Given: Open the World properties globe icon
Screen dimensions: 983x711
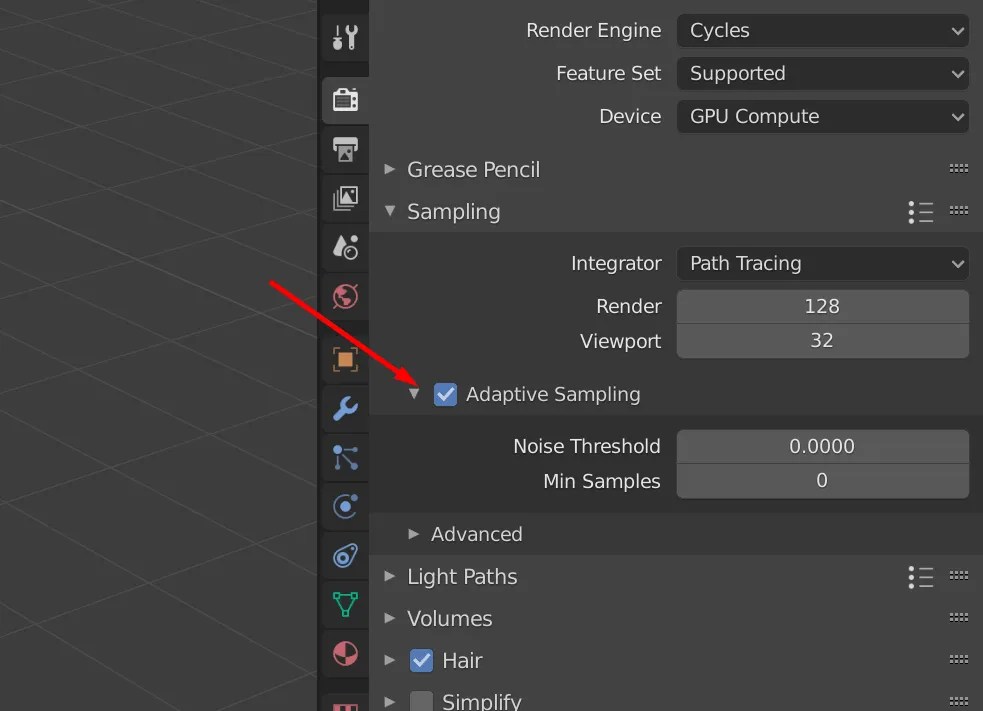Looking at the screenshot, I should [x=344, y=297].
